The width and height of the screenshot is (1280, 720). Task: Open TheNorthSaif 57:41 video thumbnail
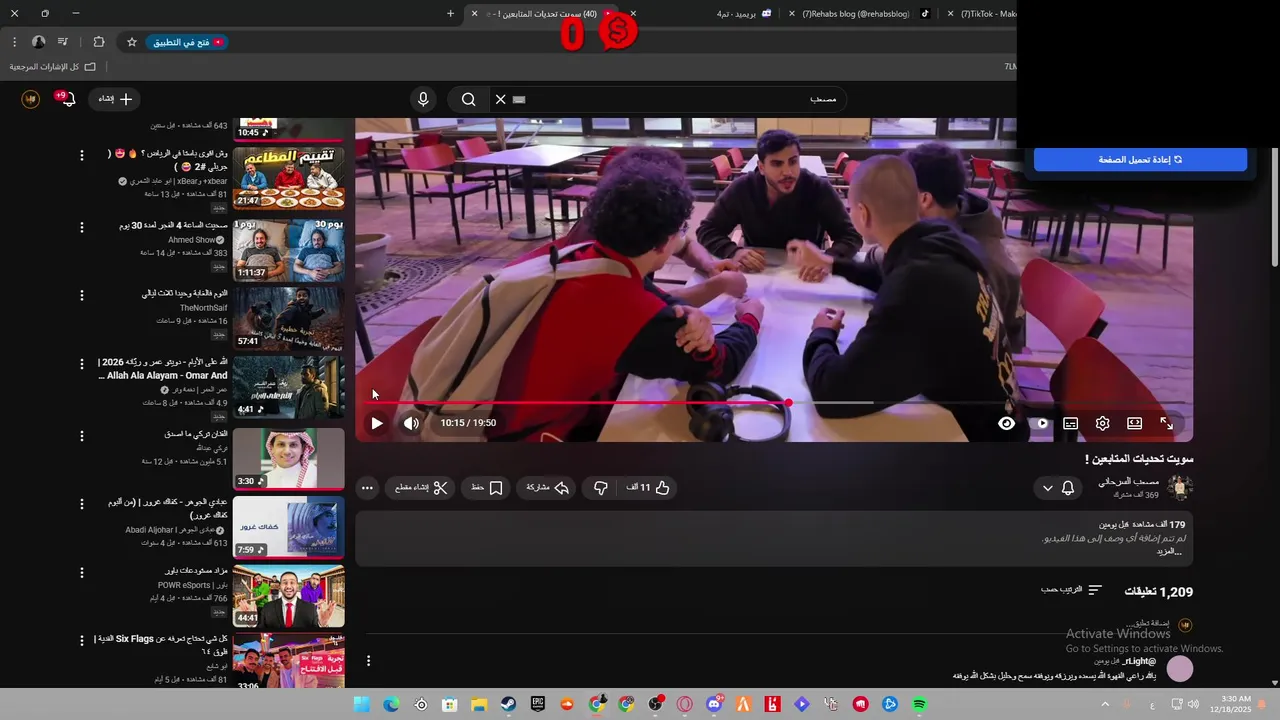pos(289,318)
